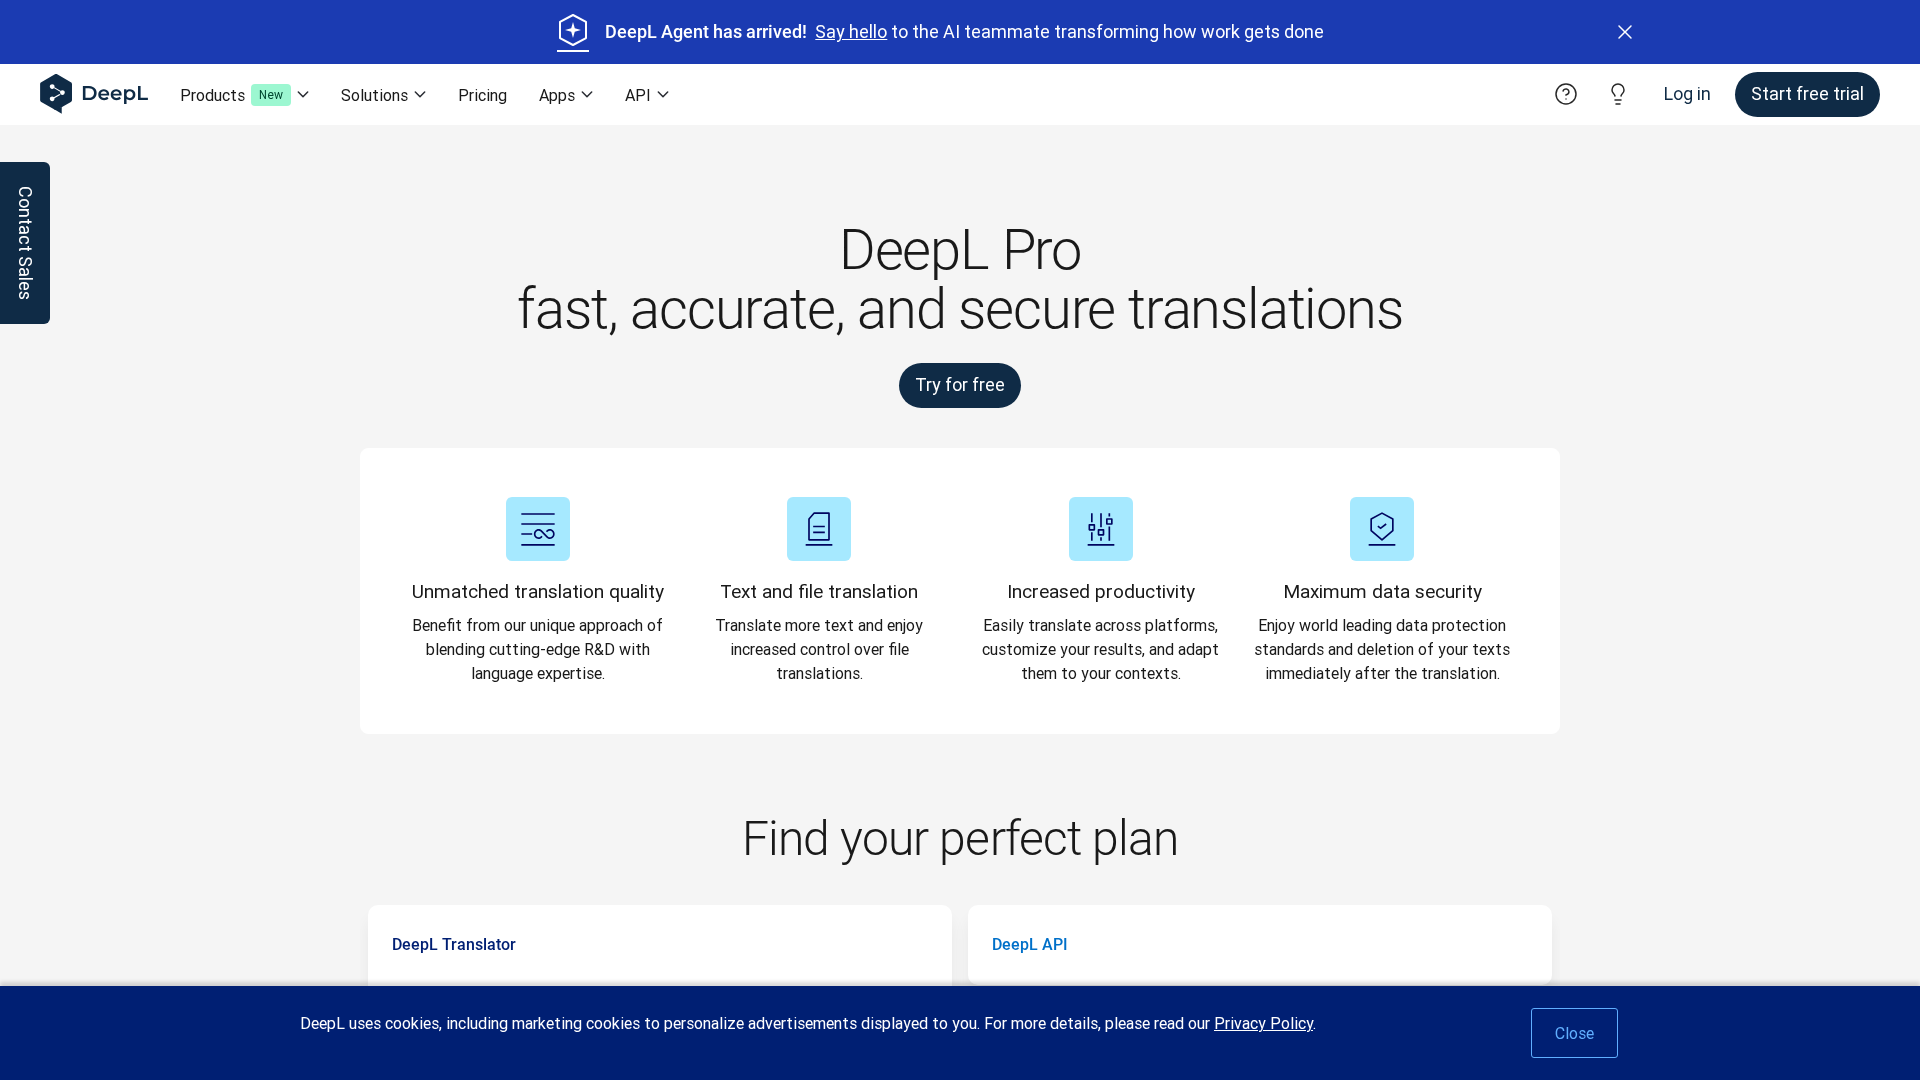
Task: Open the help question mark icon
Action: (1566, 94)
